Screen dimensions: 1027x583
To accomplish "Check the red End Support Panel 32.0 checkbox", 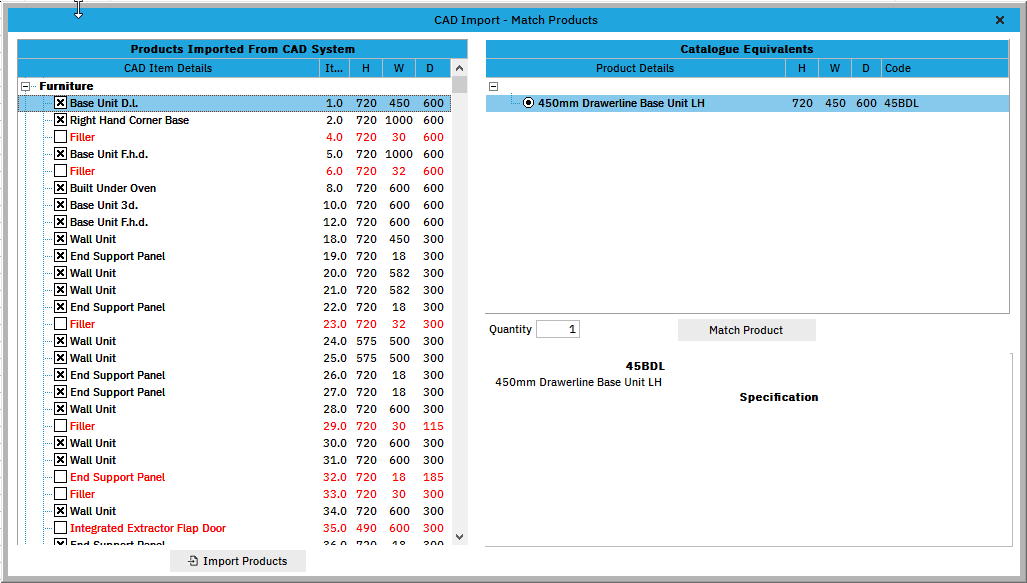I will (60, 477).
